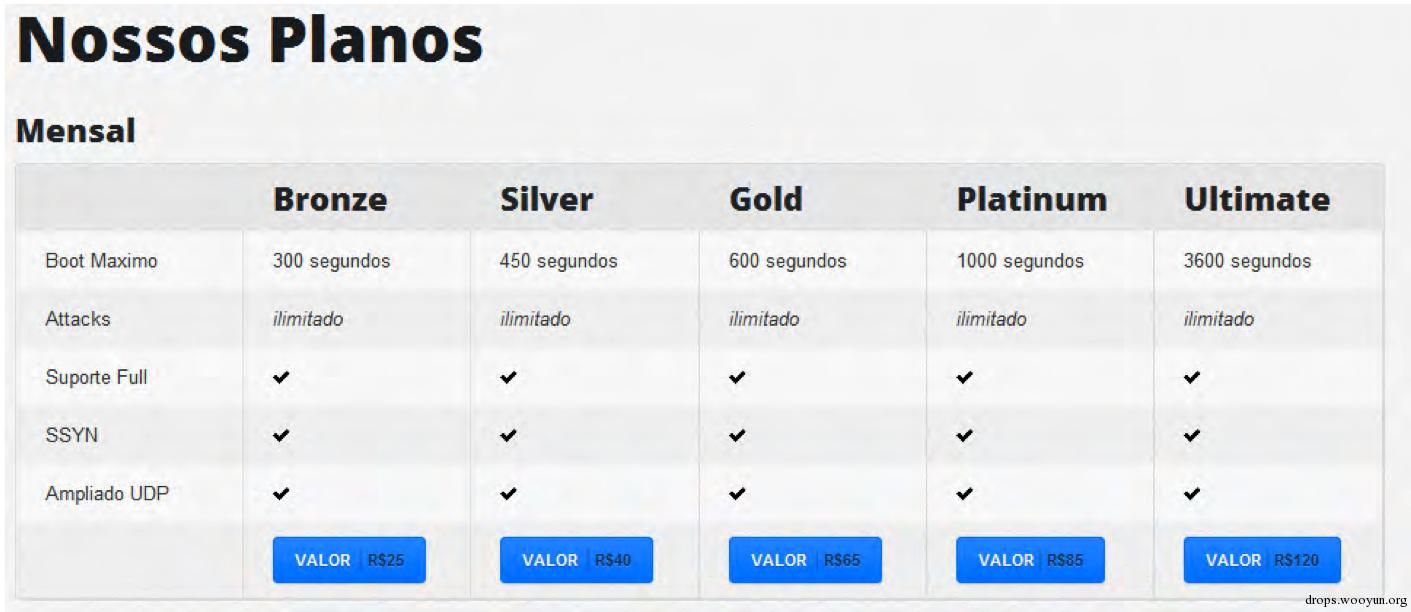This screenshot has height=612, width=1411.
Task: Click the Platinum 1000 segundos cell
Action: click(1020, 261)
